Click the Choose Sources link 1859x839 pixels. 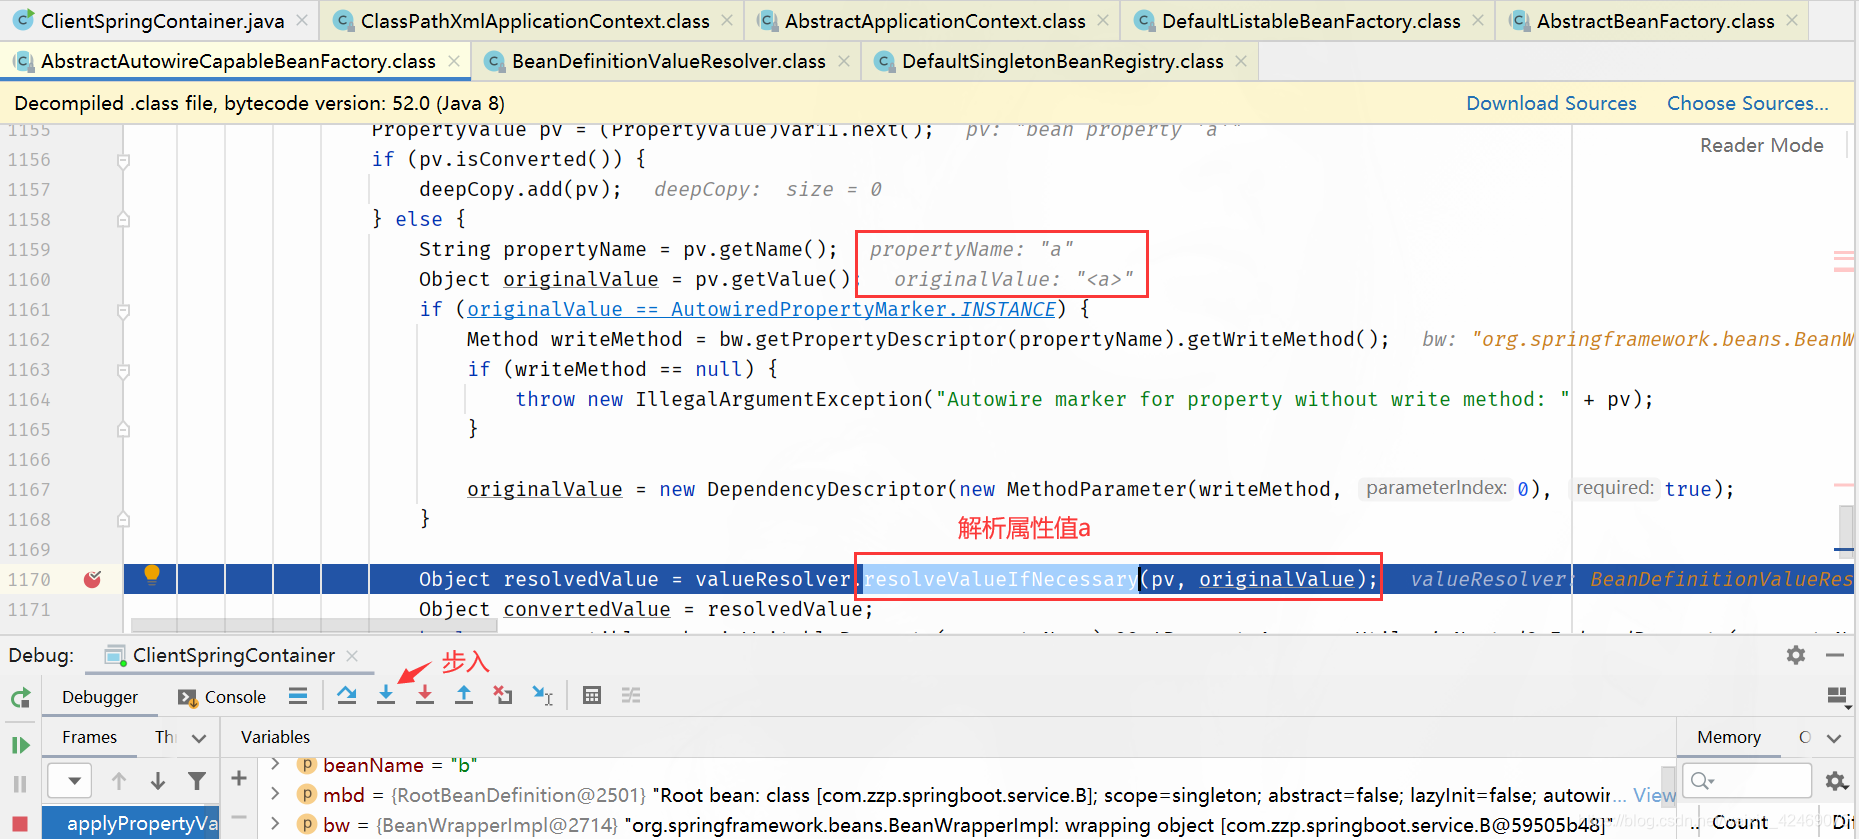click(x=1747, y=103)
